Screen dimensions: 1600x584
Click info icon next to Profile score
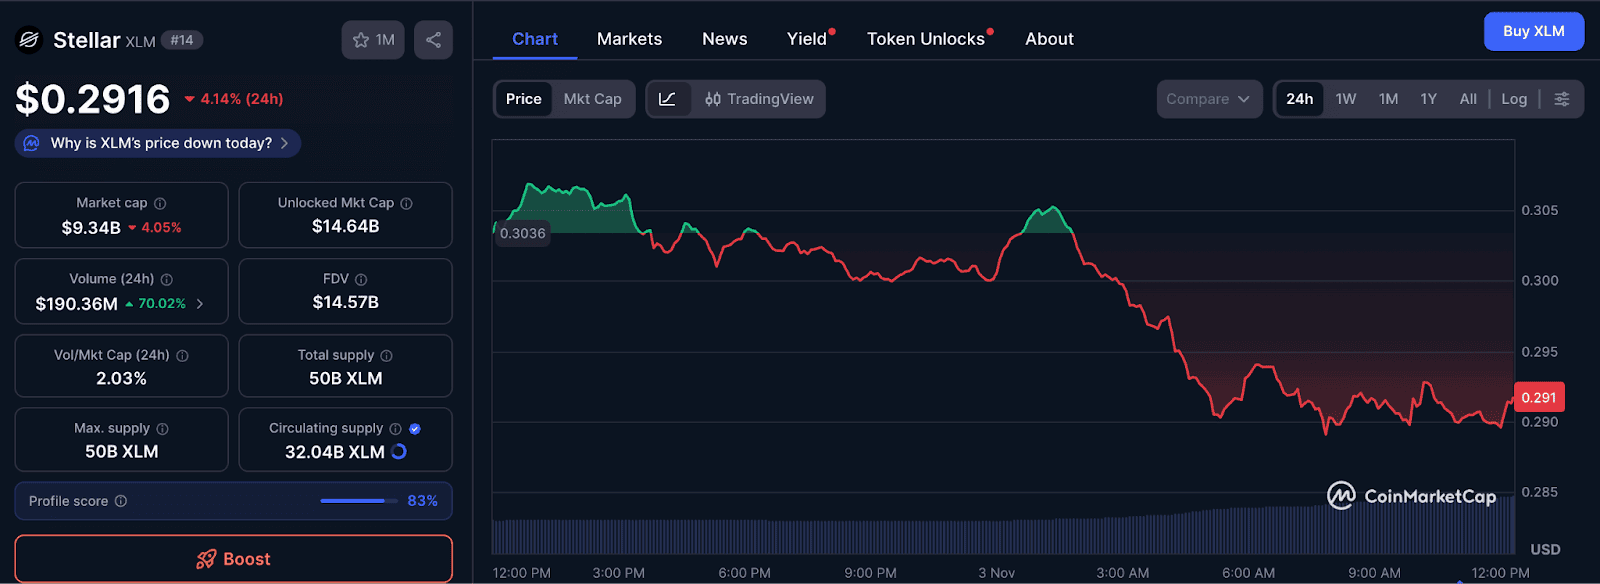coord(121,501)
